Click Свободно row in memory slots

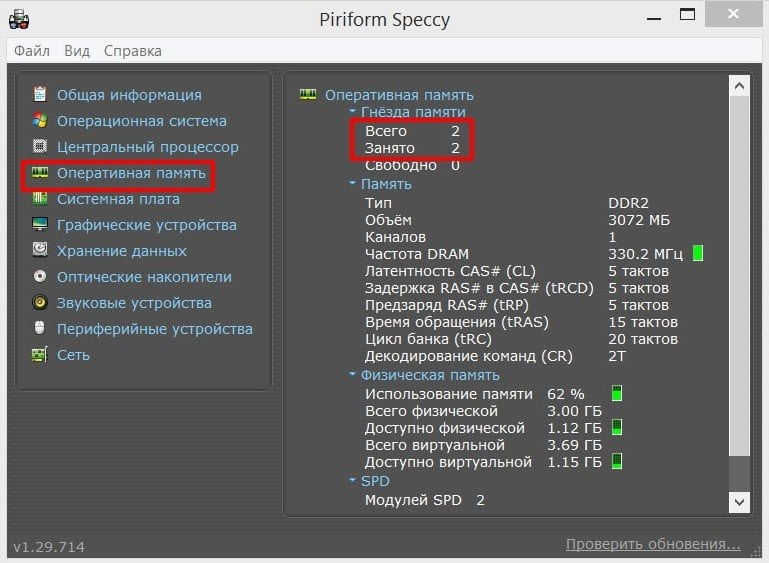(412, 165)
